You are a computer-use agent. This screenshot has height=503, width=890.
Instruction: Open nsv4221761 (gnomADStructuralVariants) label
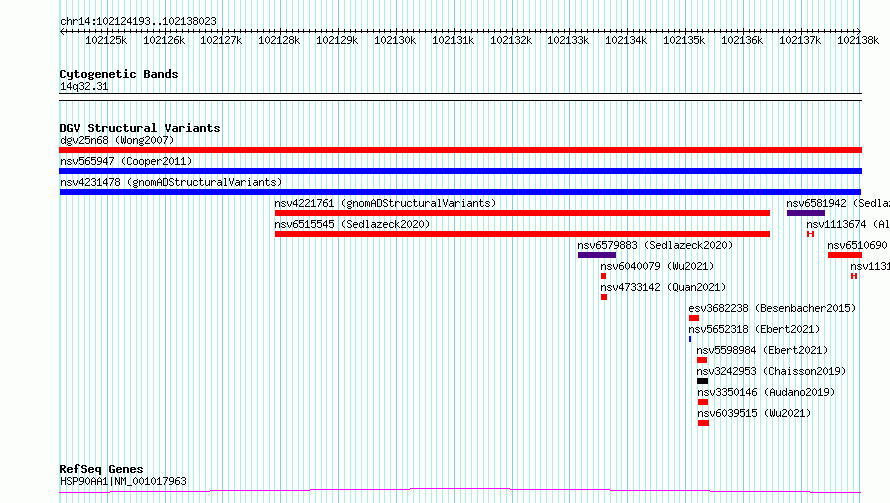[385, 203]
